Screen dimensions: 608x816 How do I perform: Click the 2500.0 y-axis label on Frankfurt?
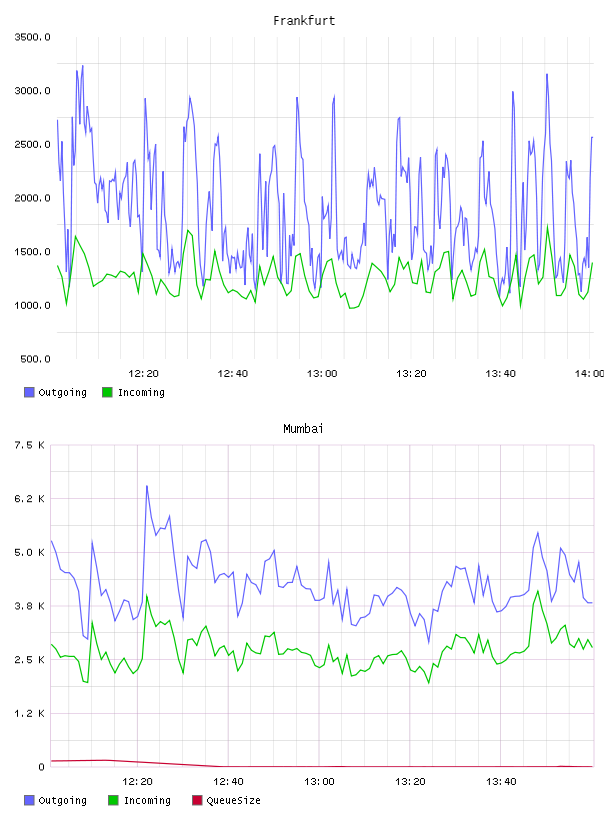click(x=32, y=144)
